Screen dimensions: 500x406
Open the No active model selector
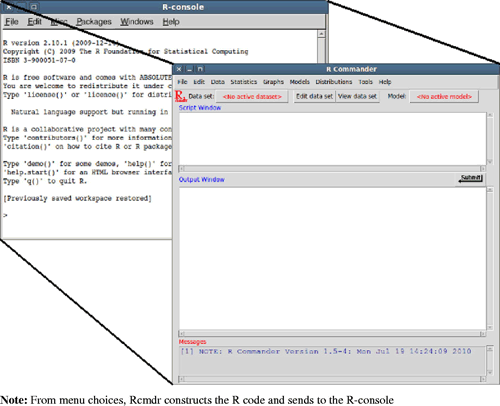click(444, 97)
